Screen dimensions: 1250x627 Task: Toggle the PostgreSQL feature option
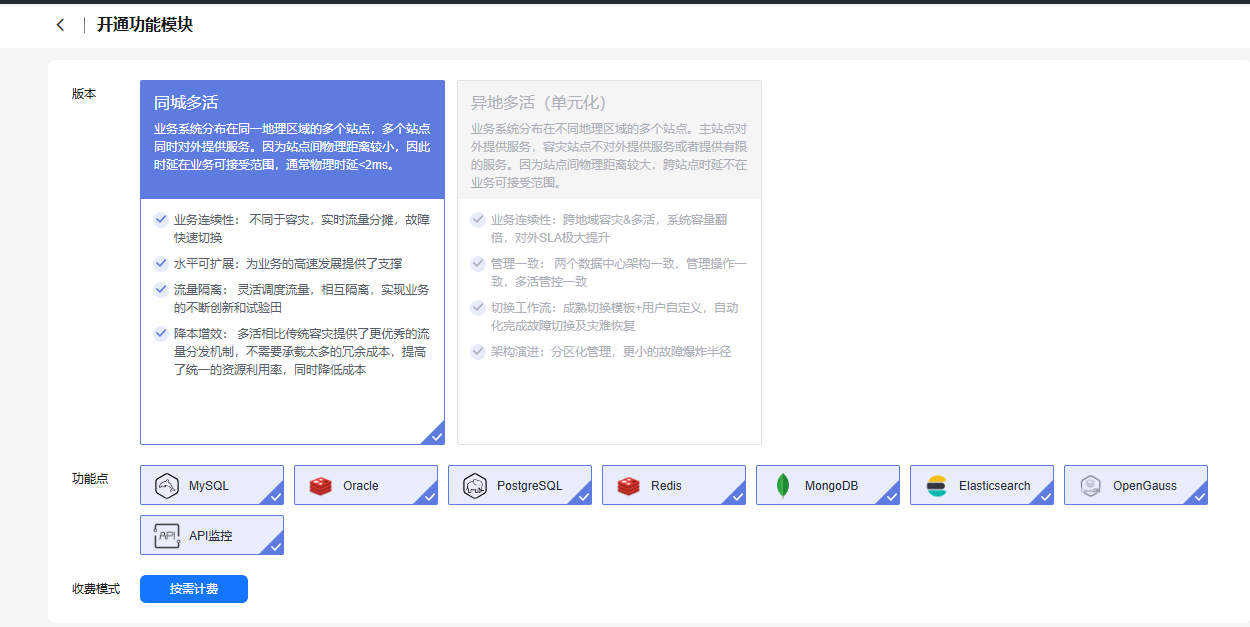pos(520,485)
